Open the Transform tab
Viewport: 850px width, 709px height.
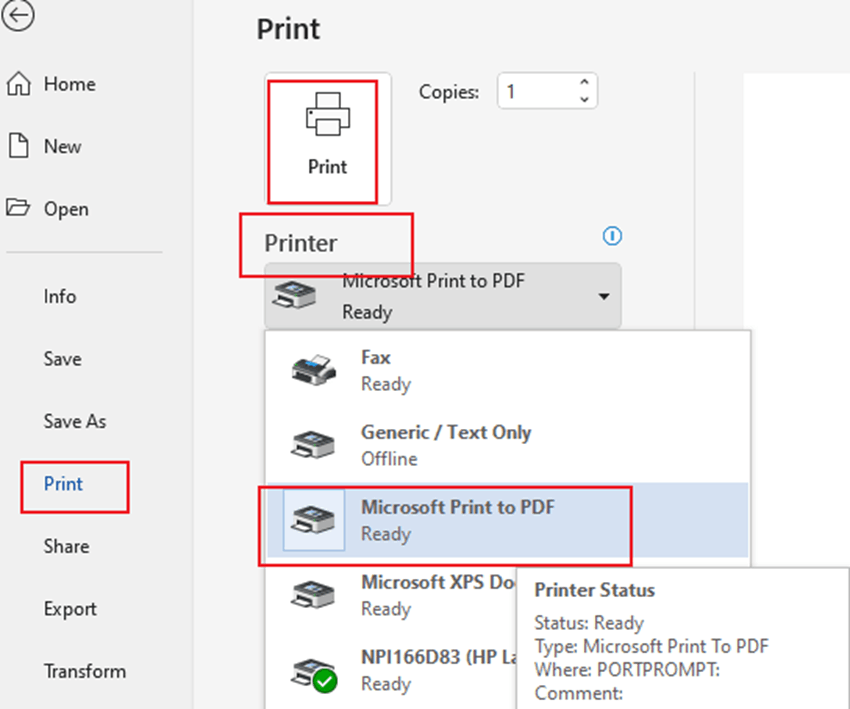pyautogui.click(x=85, y=671)
